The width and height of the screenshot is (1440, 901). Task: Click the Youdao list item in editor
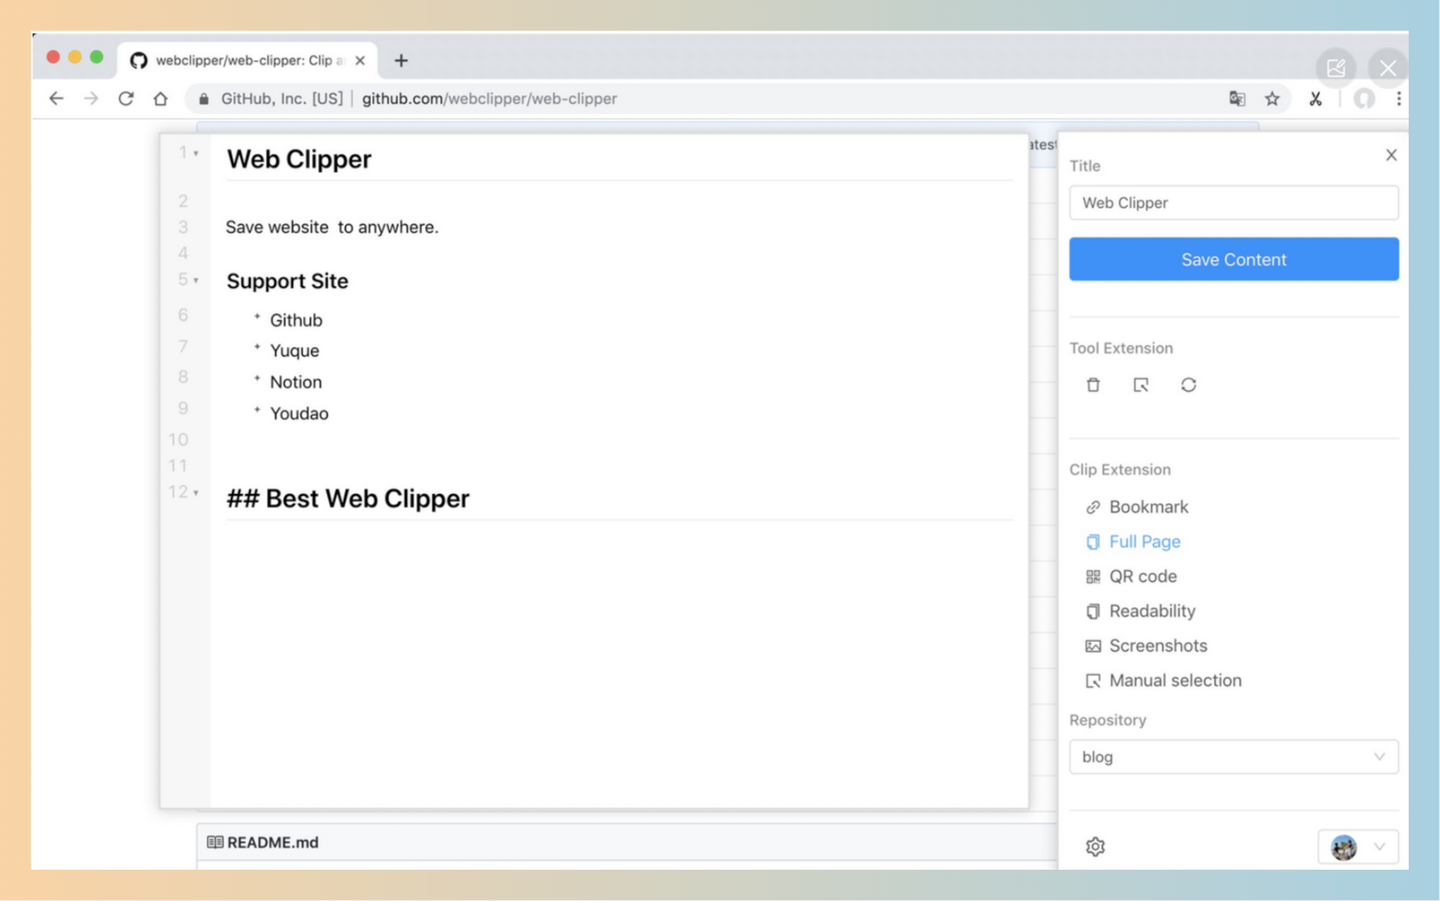(299, 413)
